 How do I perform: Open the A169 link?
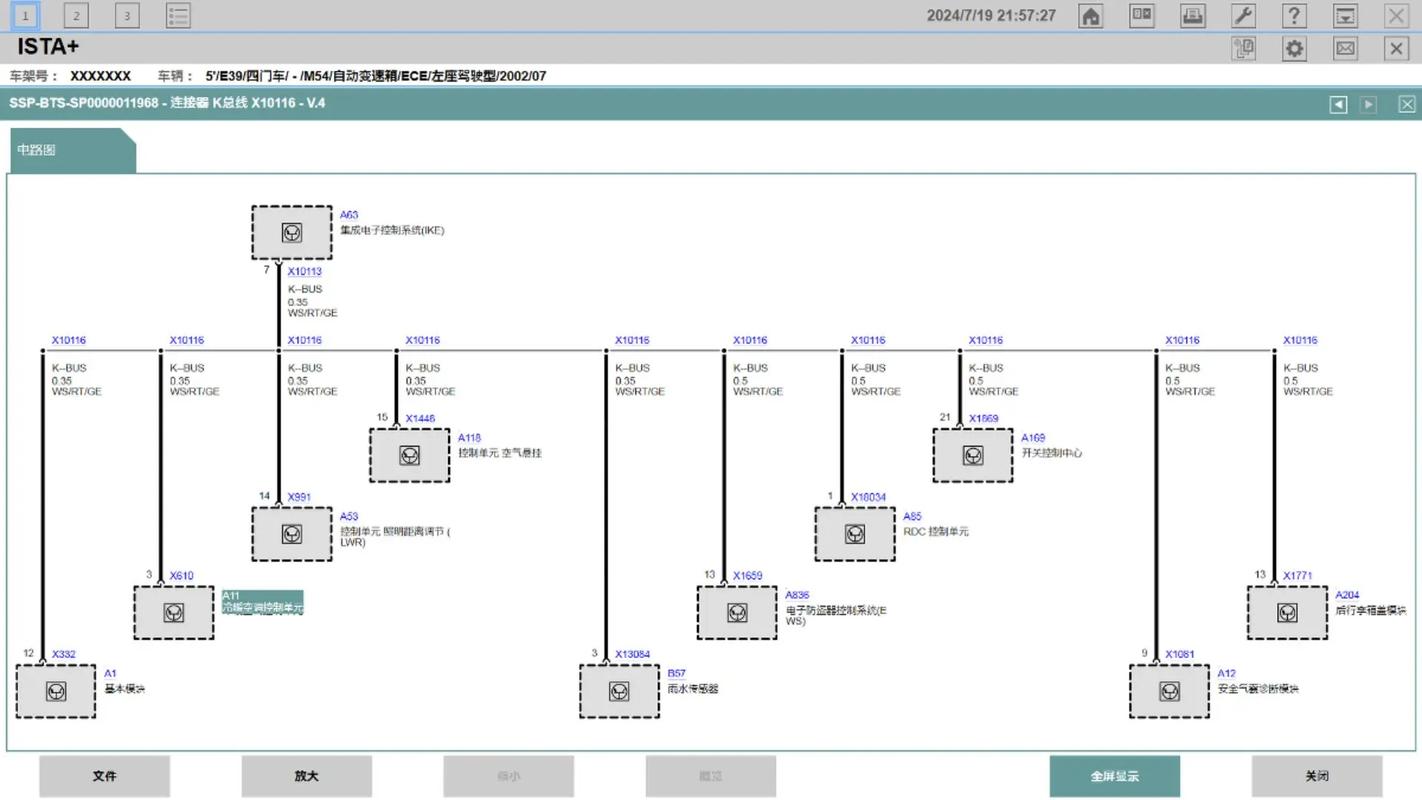click(x=1033, y=438)
